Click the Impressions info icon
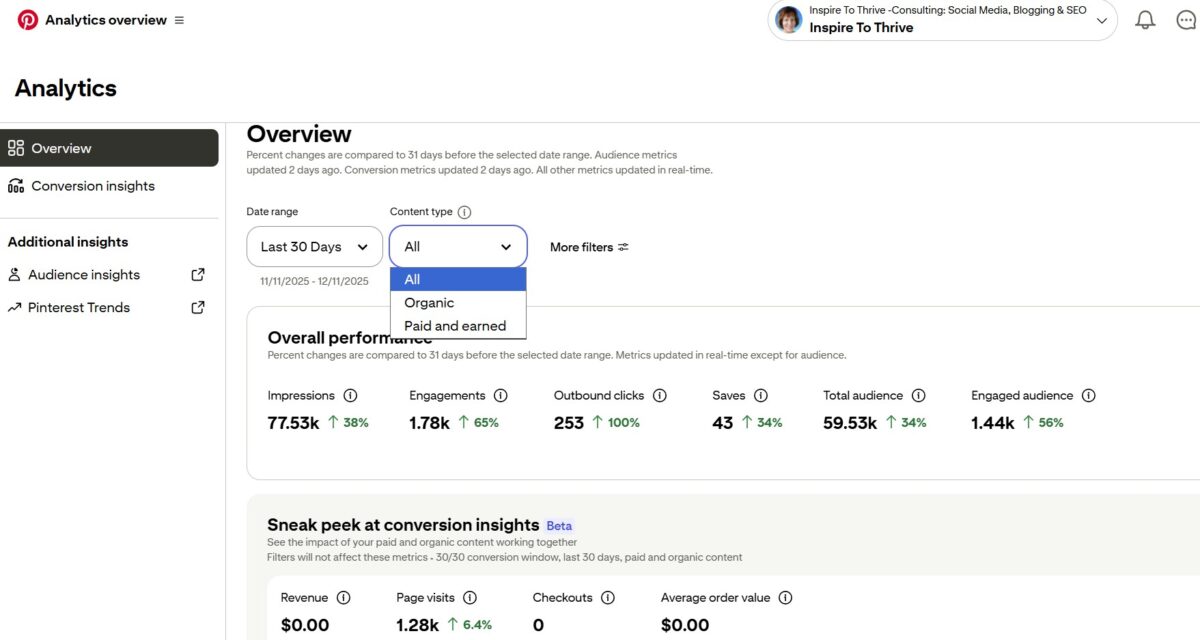This screenshot has width=1200, height=640. click(x=350, y=395)
